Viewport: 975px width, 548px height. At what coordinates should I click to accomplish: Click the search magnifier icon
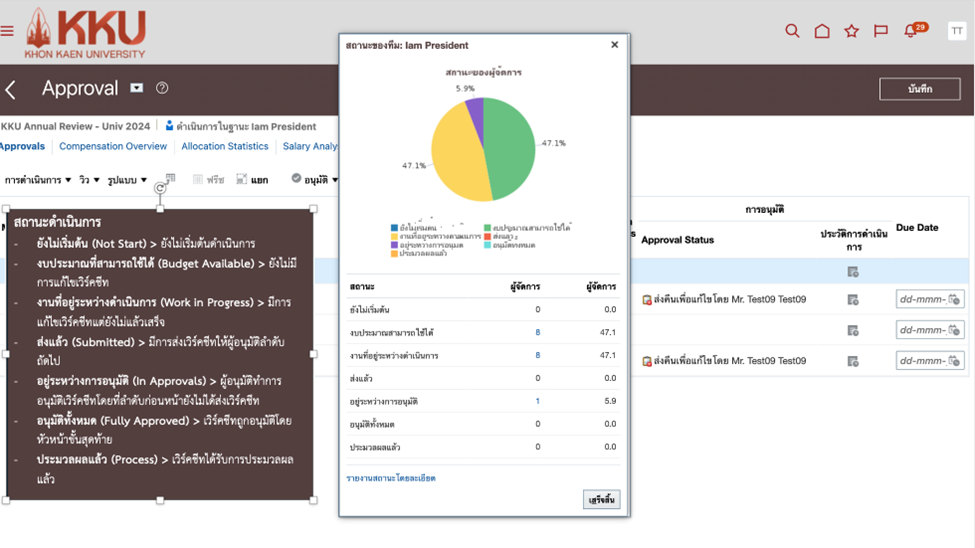point(792,31)
